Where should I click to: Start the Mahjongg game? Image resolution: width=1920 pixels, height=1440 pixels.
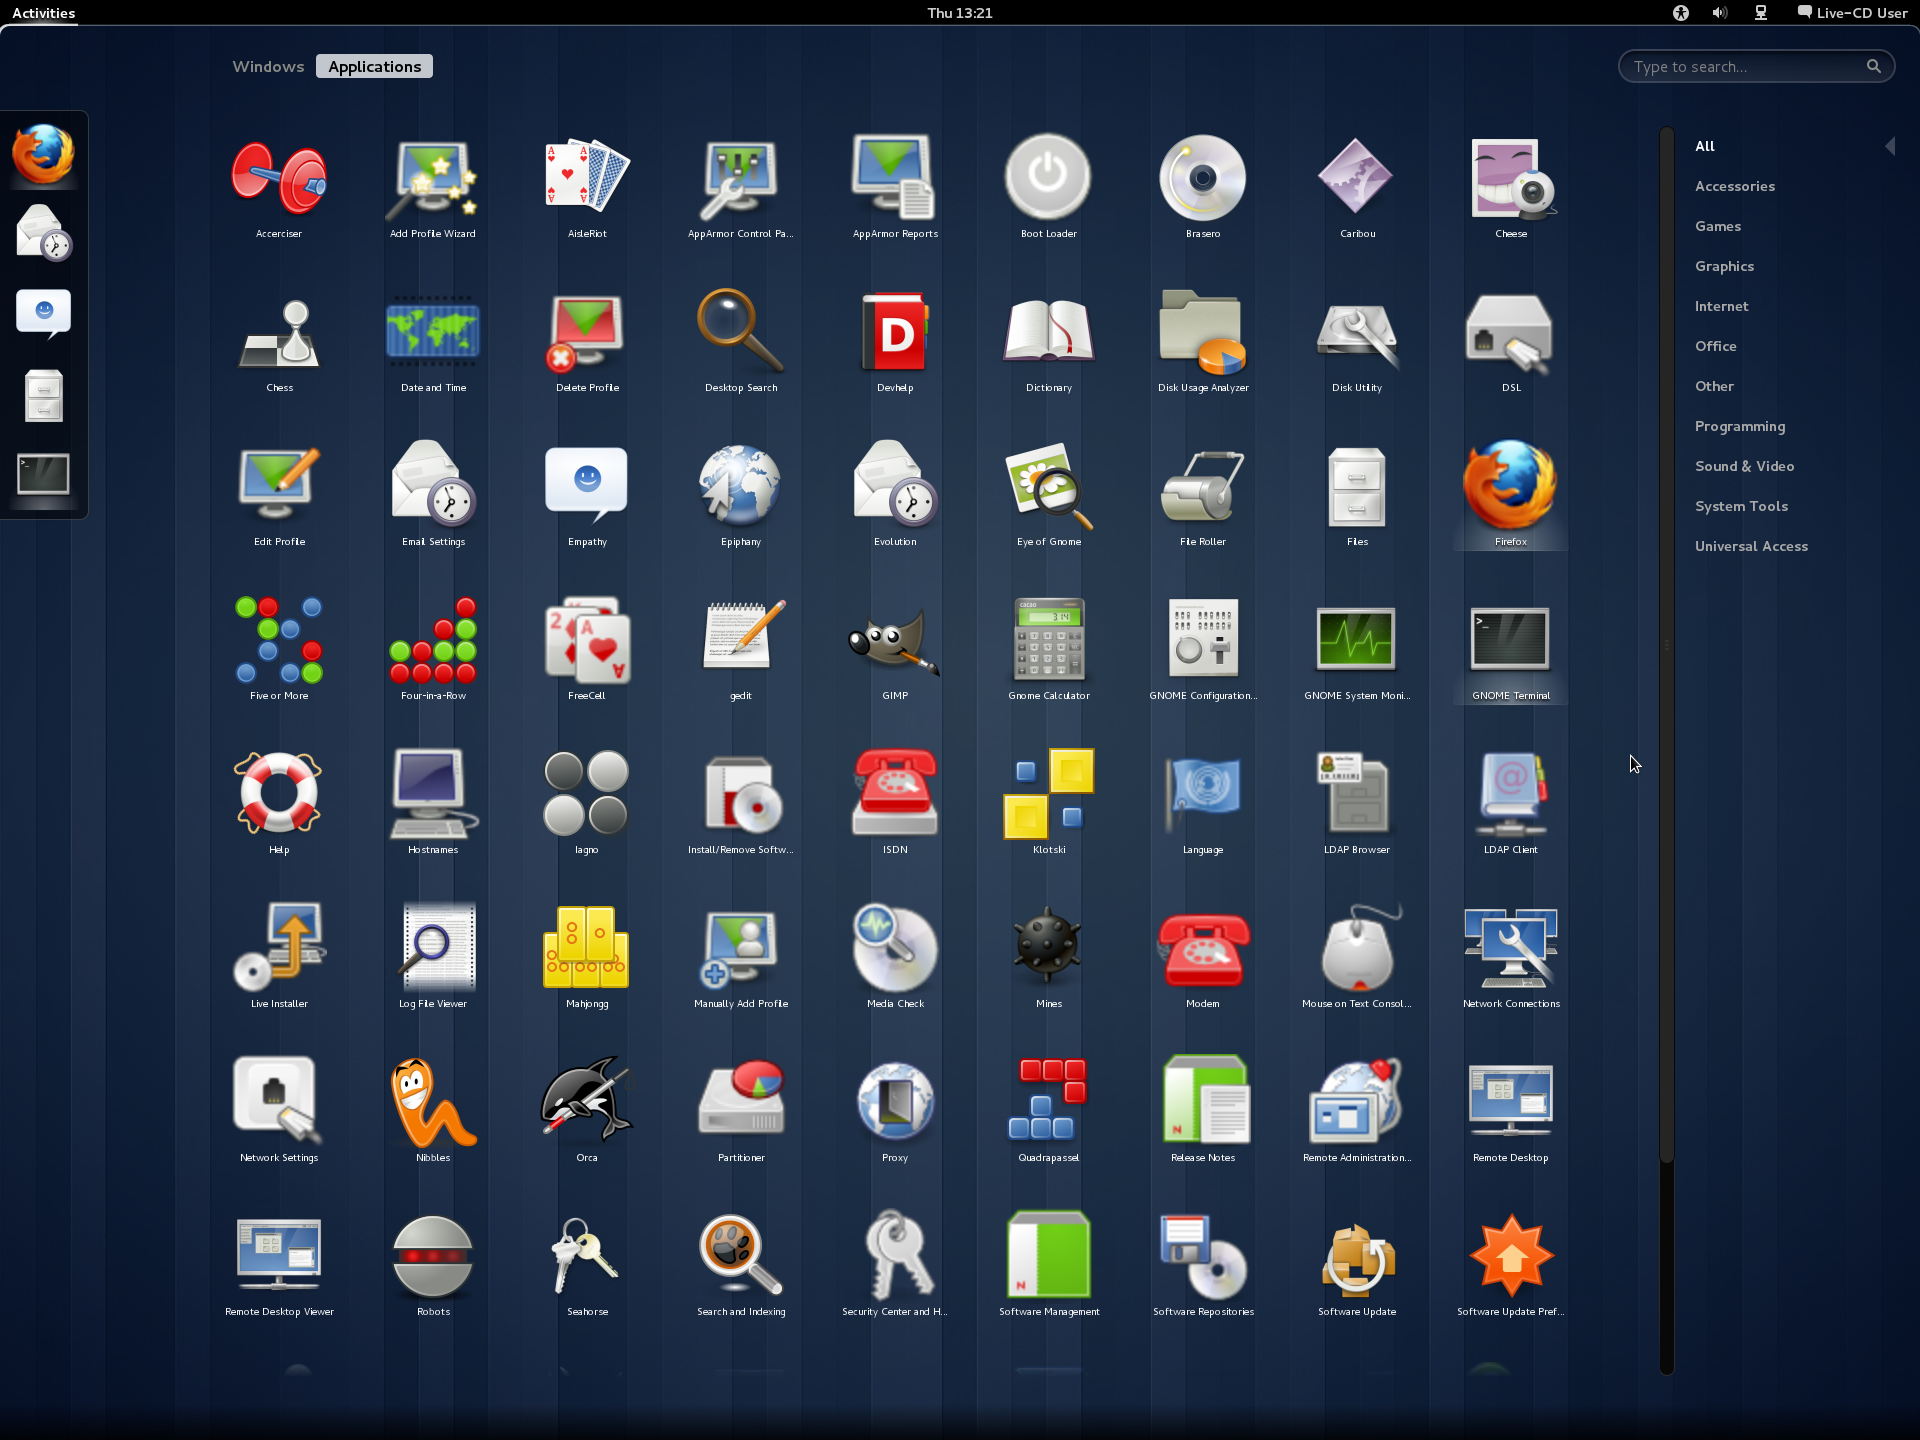[x=587, y=957]
